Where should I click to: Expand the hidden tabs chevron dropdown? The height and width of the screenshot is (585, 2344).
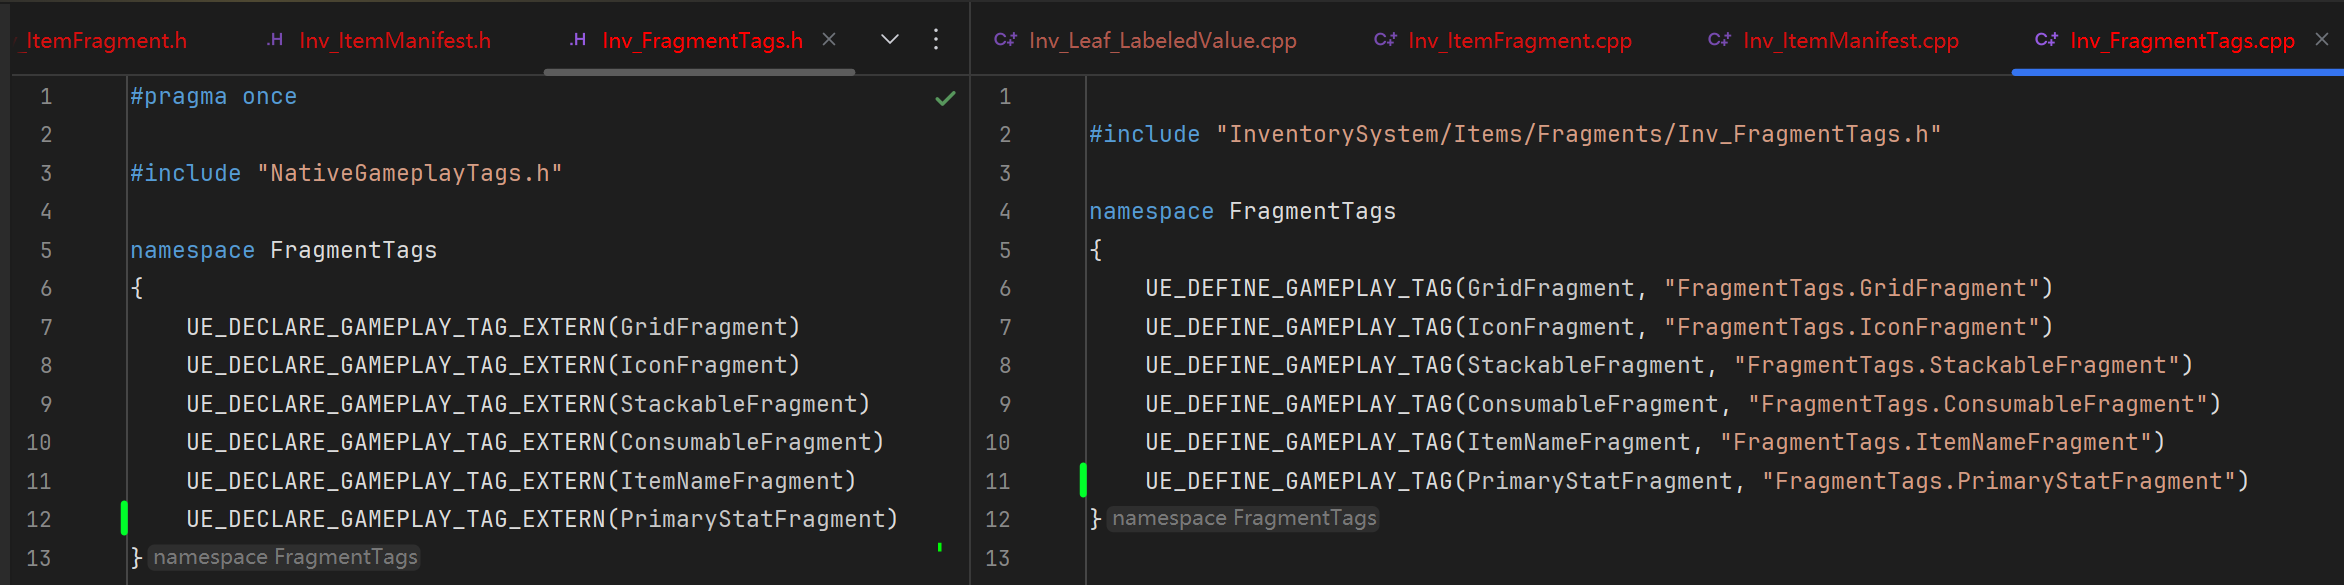point(890,39)
